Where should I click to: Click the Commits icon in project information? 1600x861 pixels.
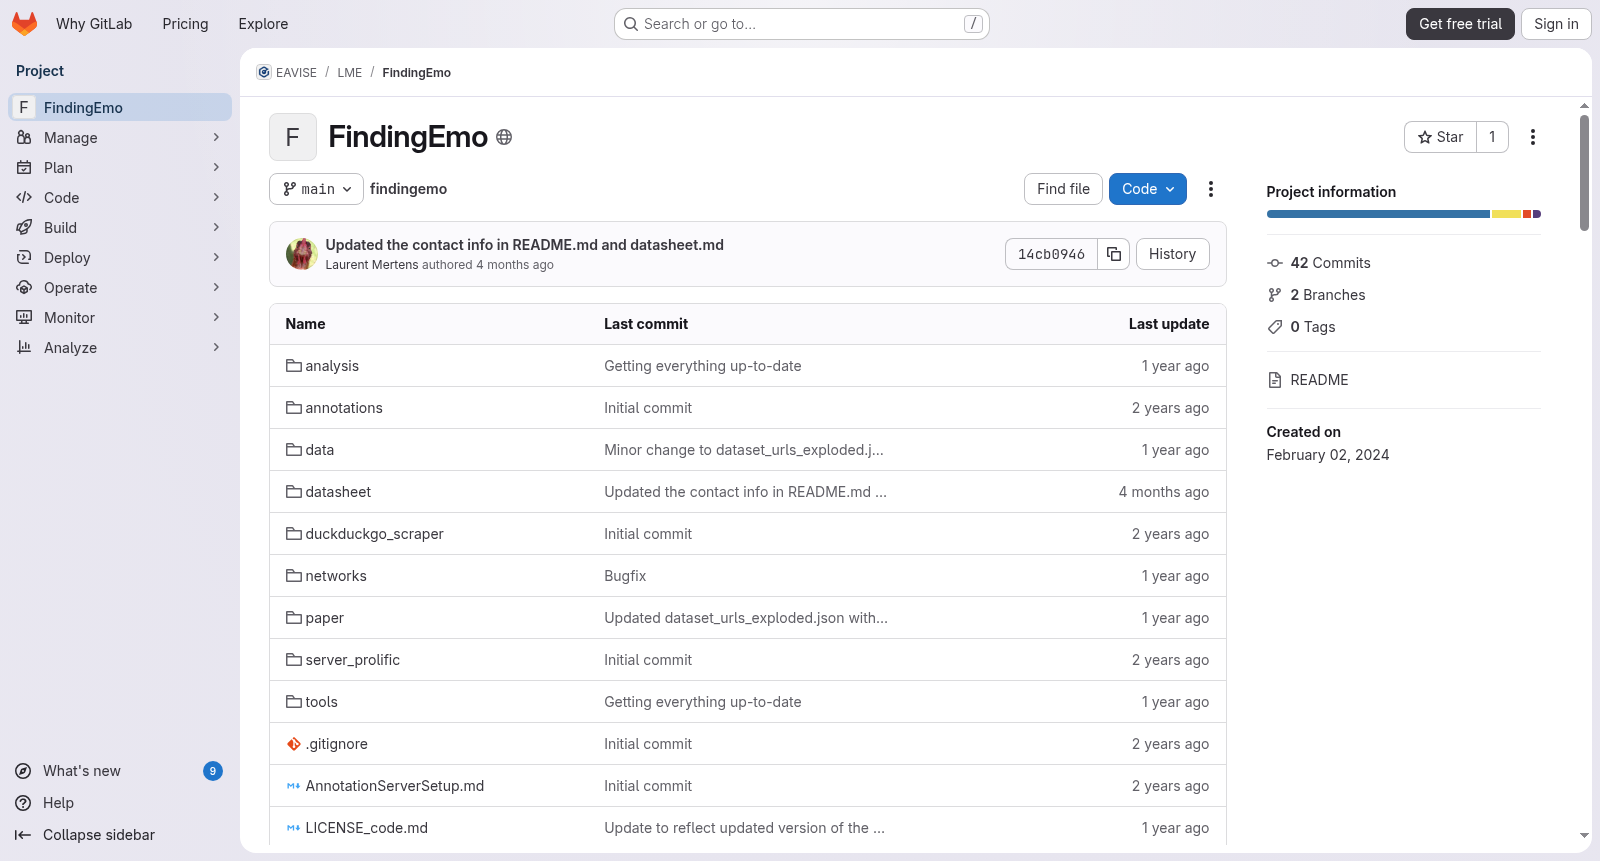(x=1275, y=263)
